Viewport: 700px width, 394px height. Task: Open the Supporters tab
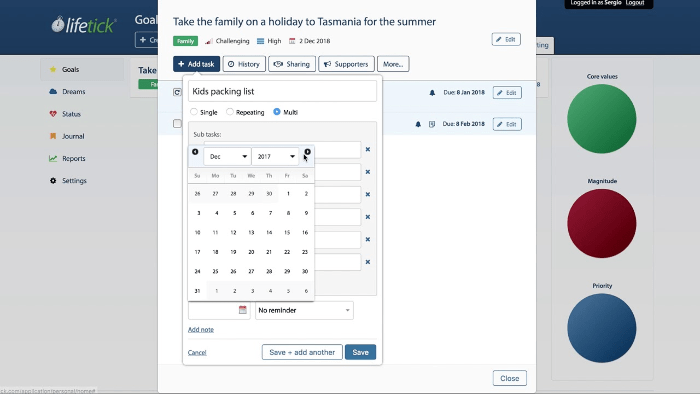click(x=346, y=64)
